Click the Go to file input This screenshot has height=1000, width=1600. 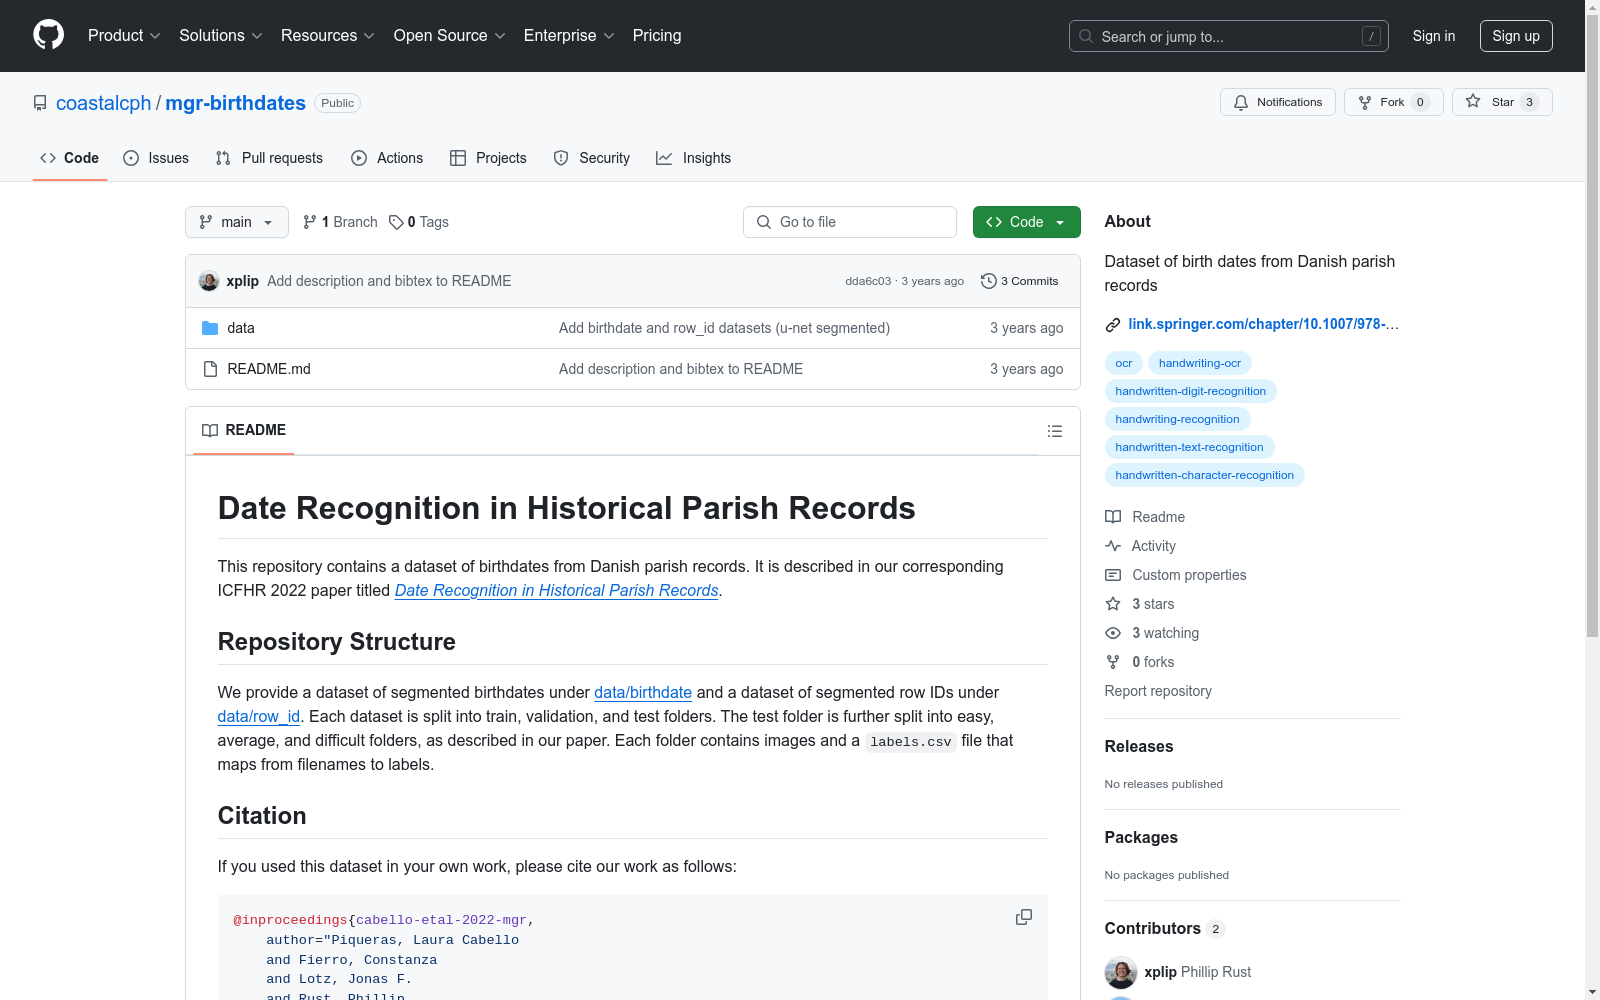pyautogui.click(x=850, y=222)
